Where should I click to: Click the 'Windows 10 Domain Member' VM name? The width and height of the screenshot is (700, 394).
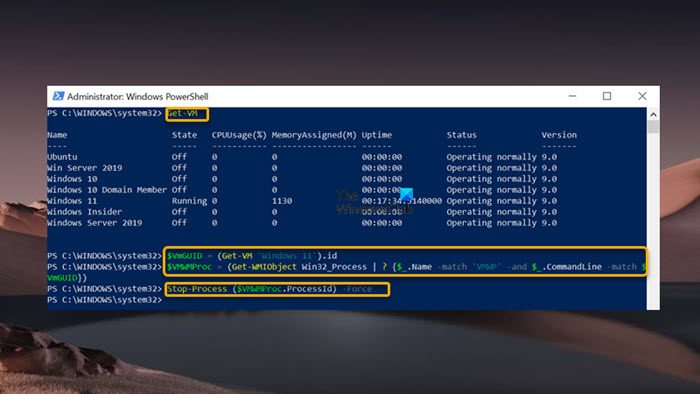(x=107, y=190)
